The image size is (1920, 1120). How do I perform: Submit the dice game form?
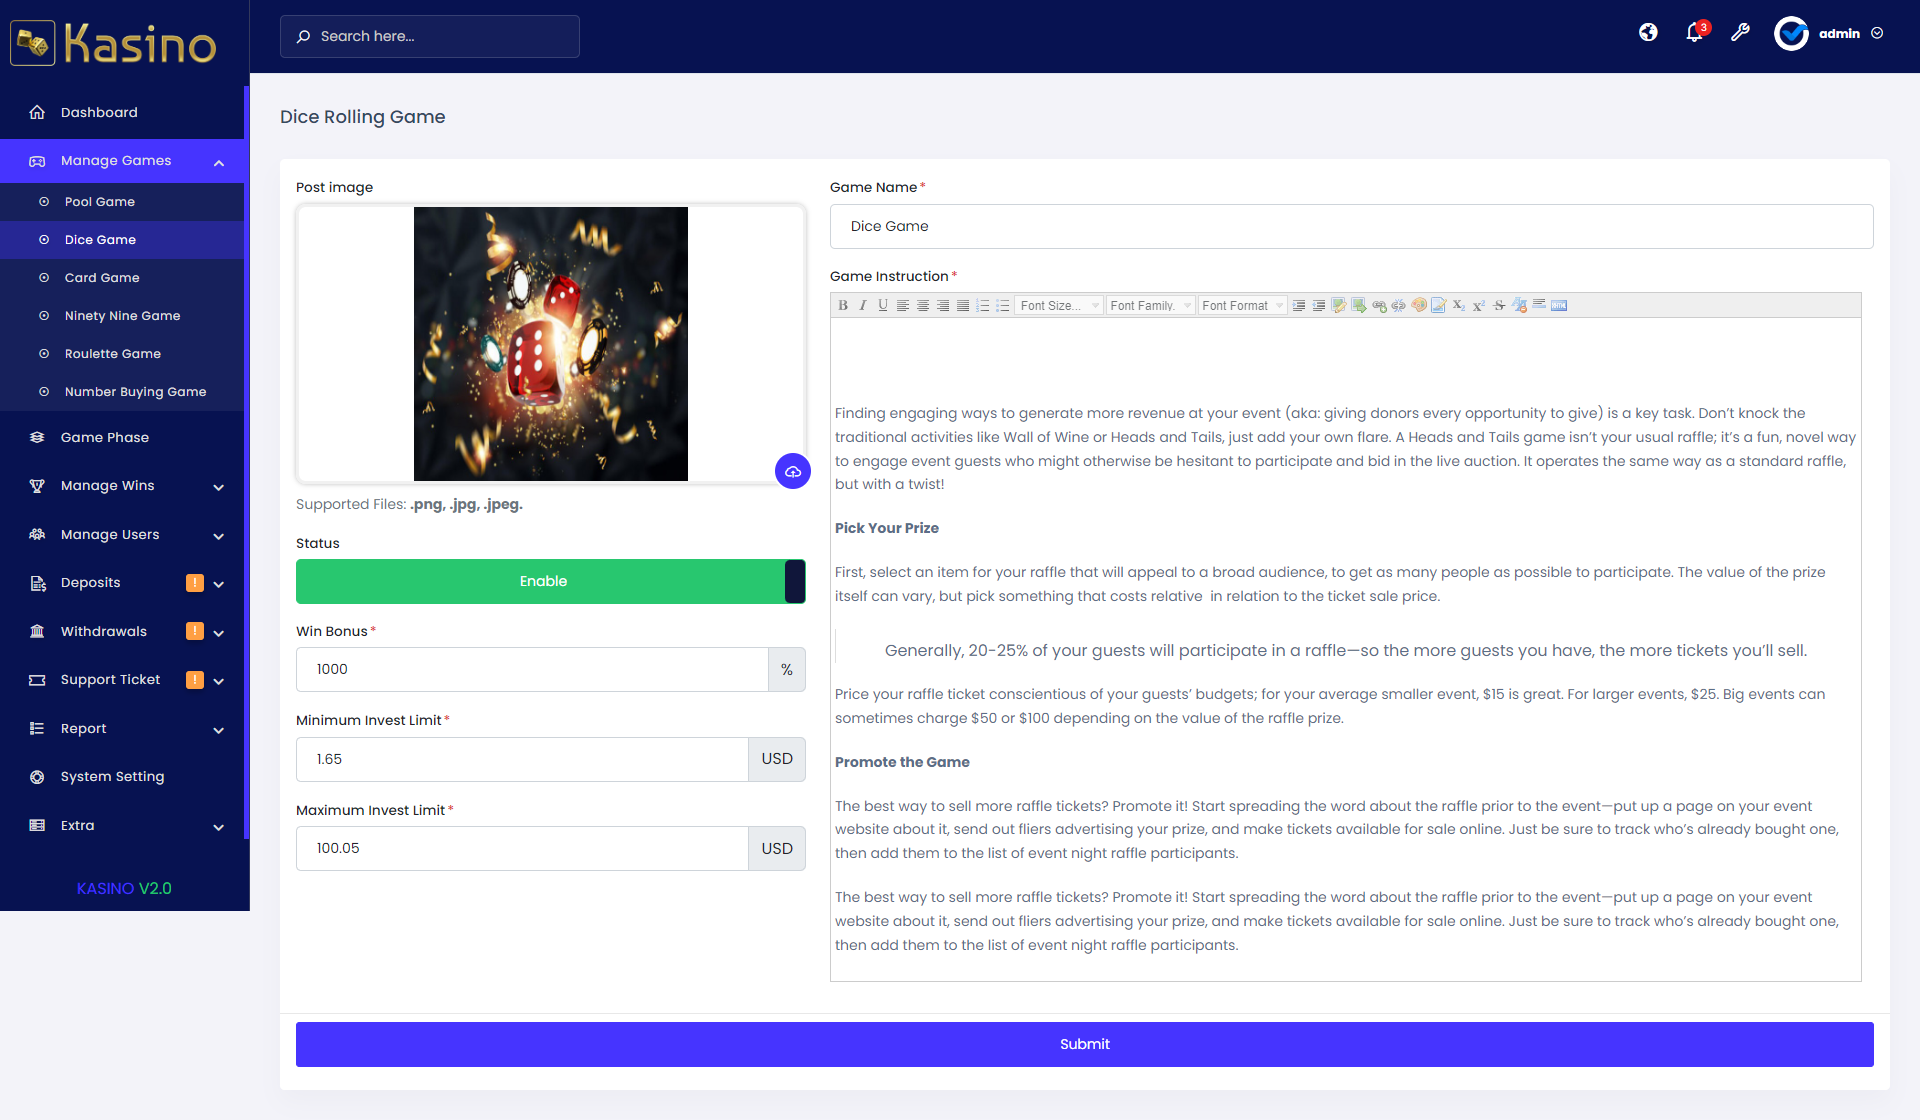1084,1044
